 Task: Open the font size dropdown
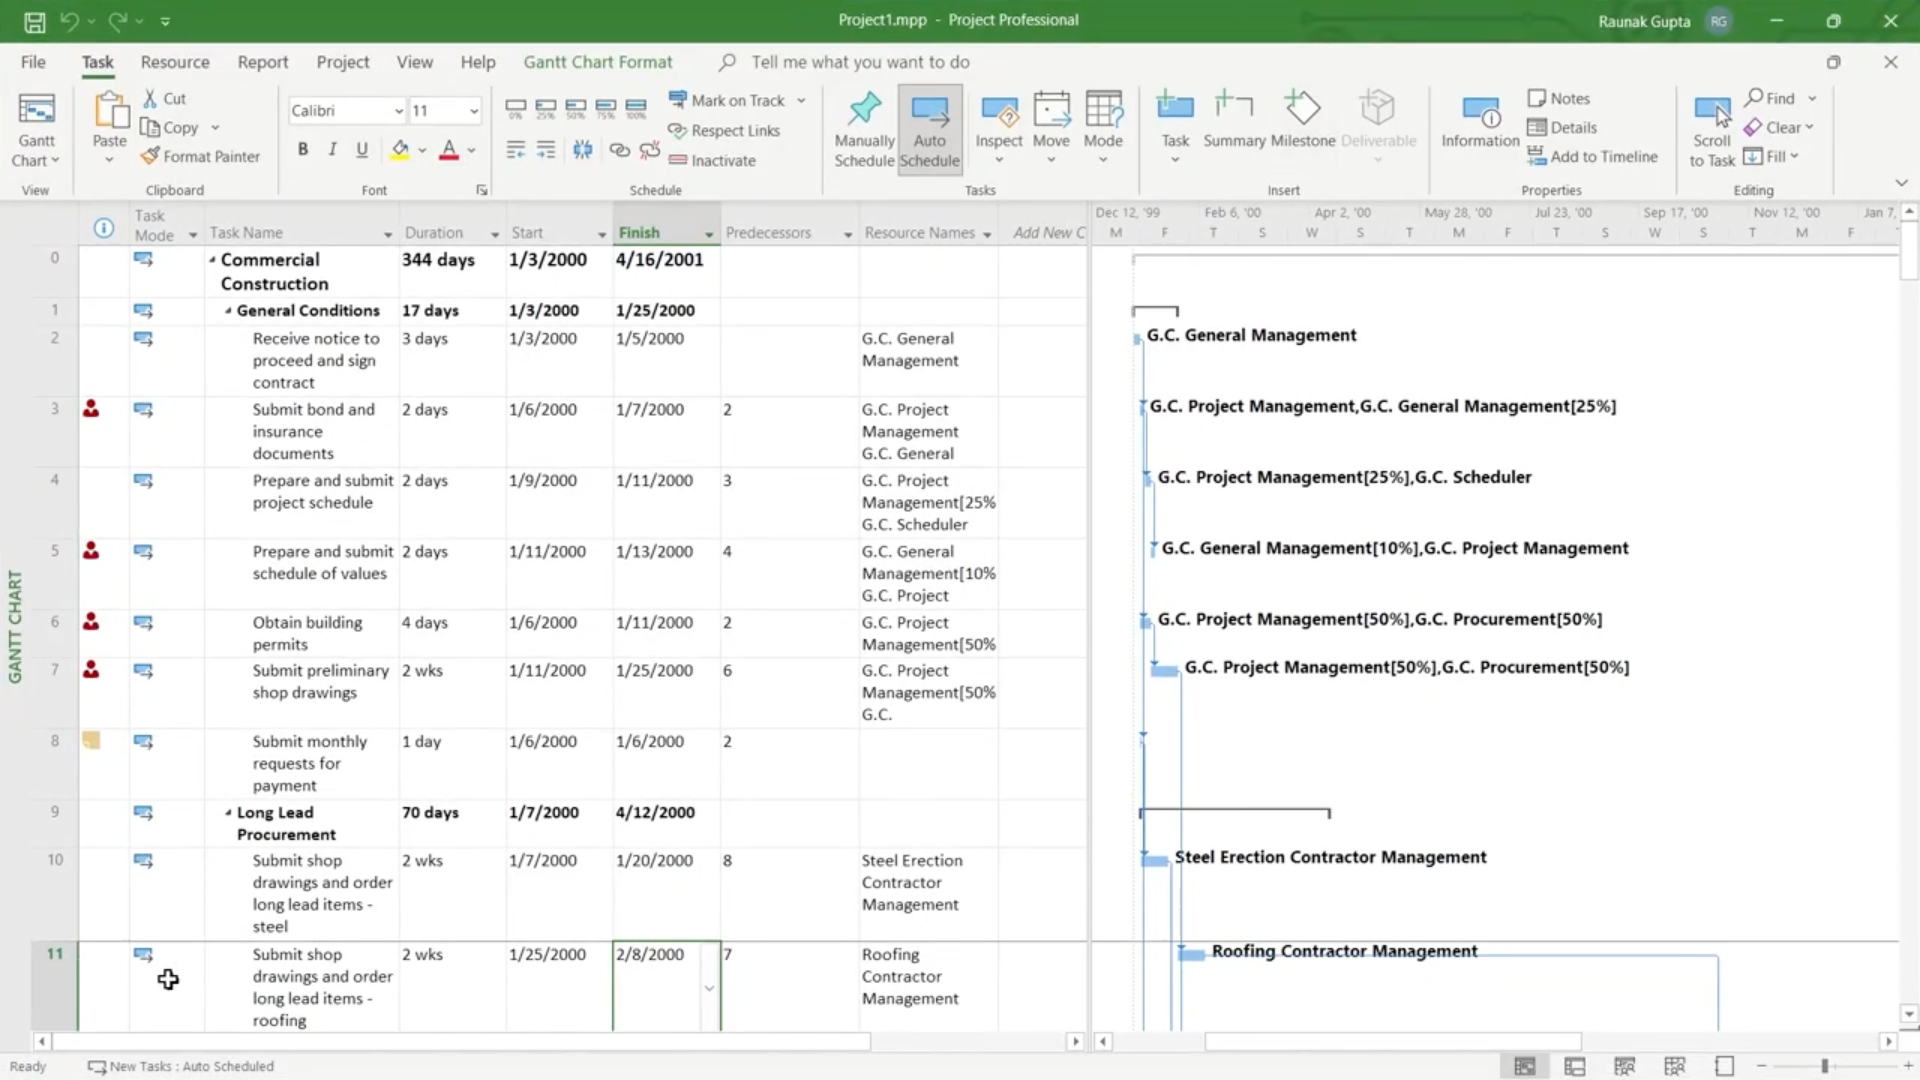pos(473,111)
